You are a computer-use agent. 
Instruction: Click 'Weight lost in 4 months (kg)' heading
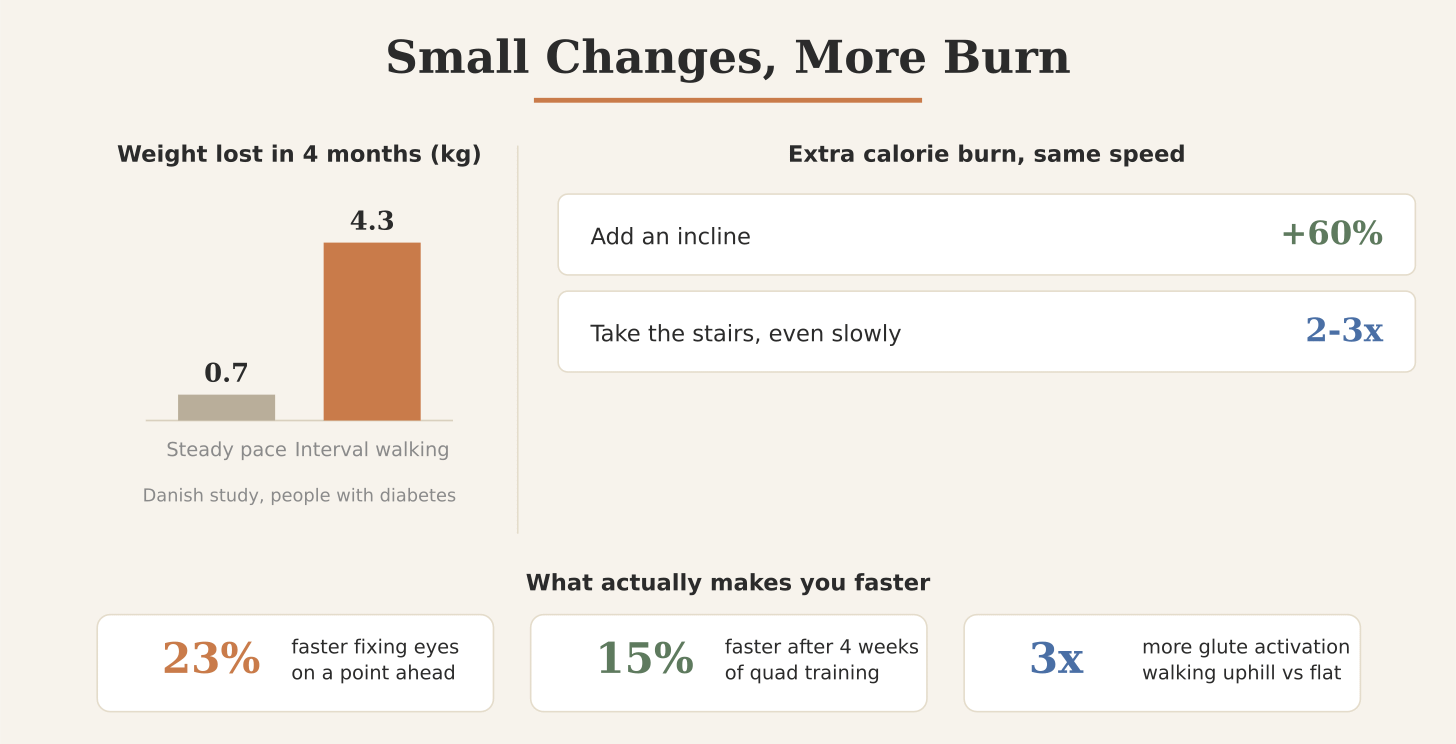[299, 154]
